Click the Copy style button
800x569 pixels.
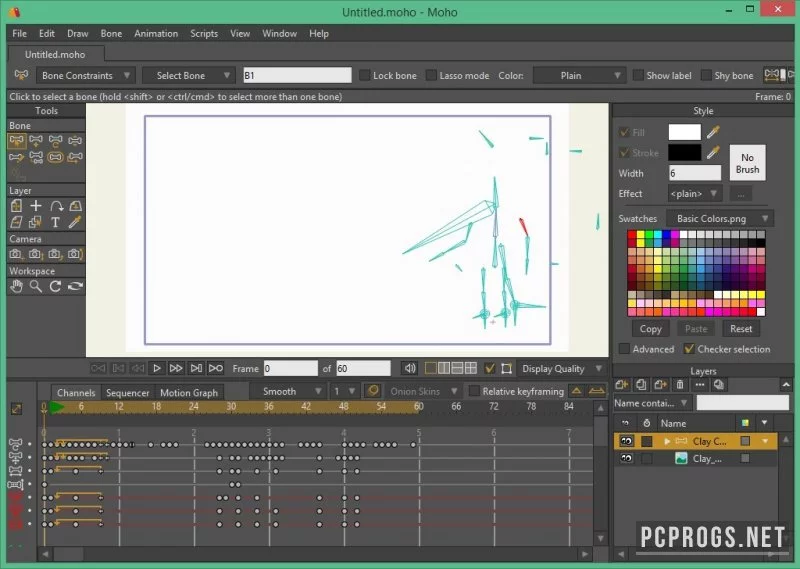(x=651, y=329)
